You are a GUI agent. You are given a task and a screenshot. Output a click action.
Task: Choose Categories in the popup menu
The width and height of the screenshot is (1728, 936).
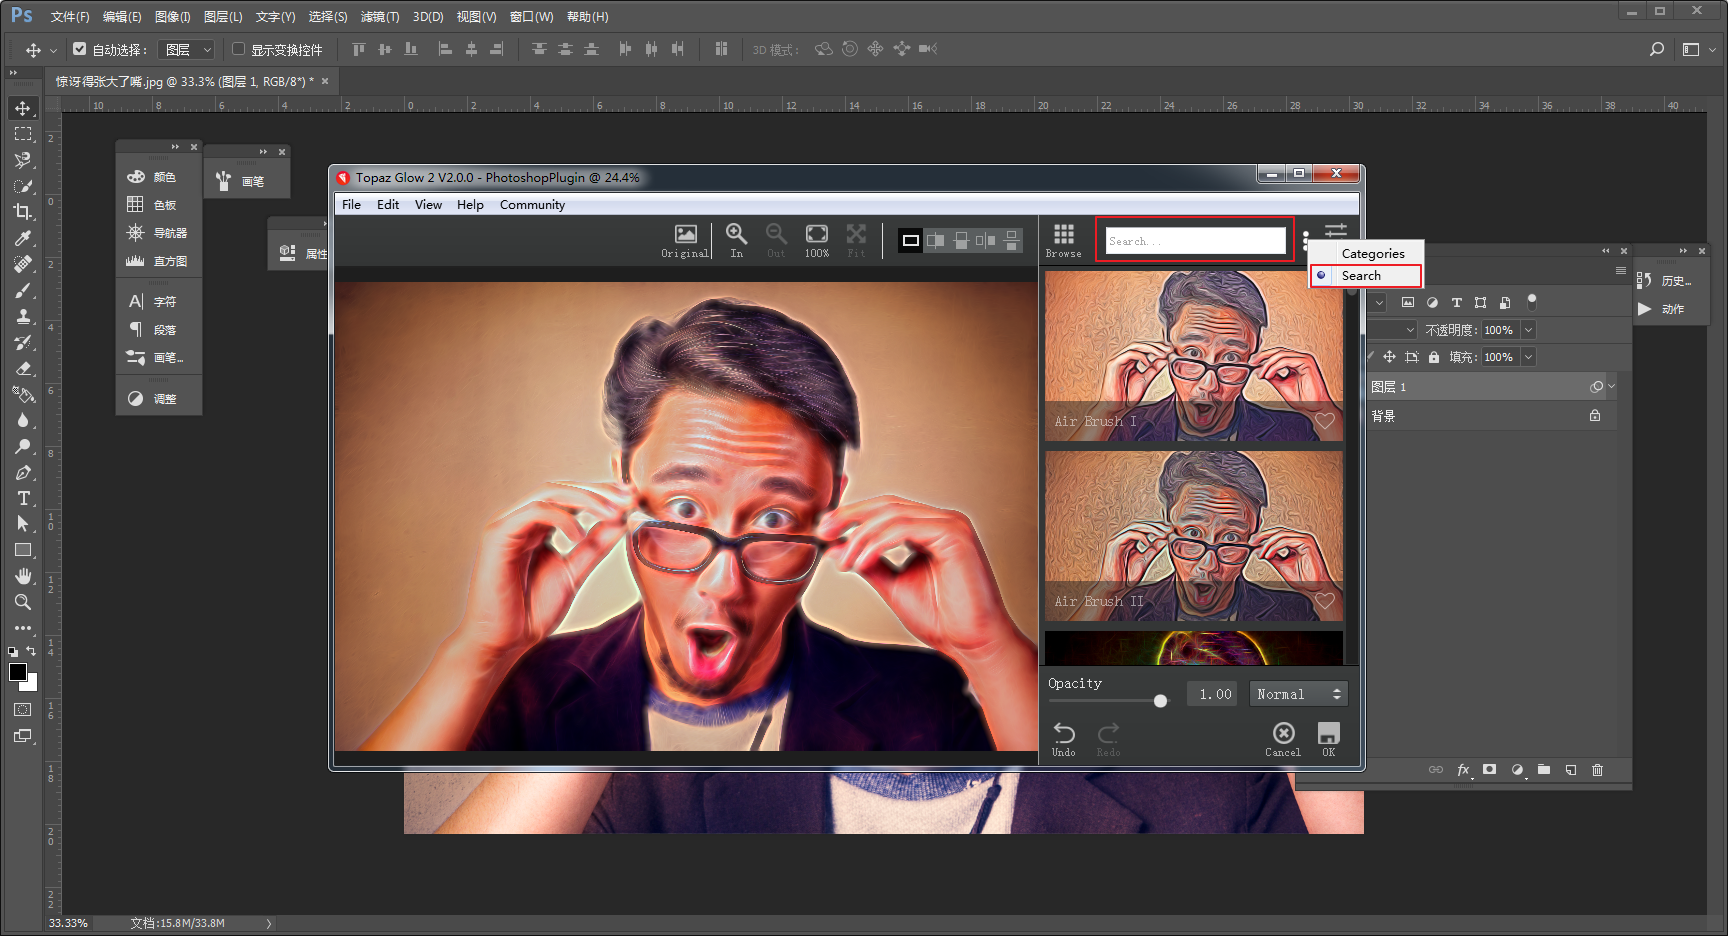click(1373, 253)
